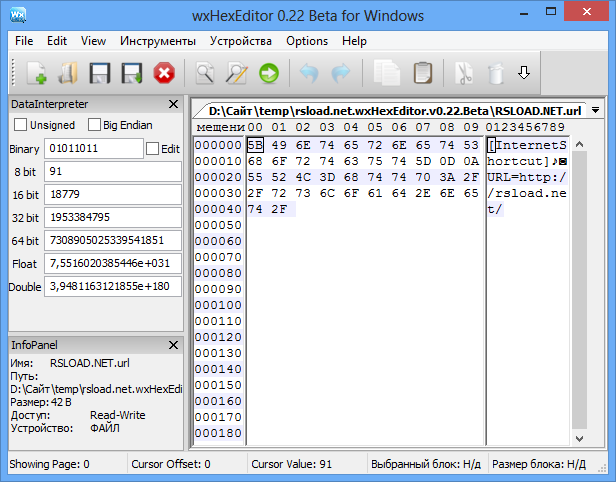Click the Выбранный блок status entry
This screenshot has width=616, height=482.
click(426, 464)
